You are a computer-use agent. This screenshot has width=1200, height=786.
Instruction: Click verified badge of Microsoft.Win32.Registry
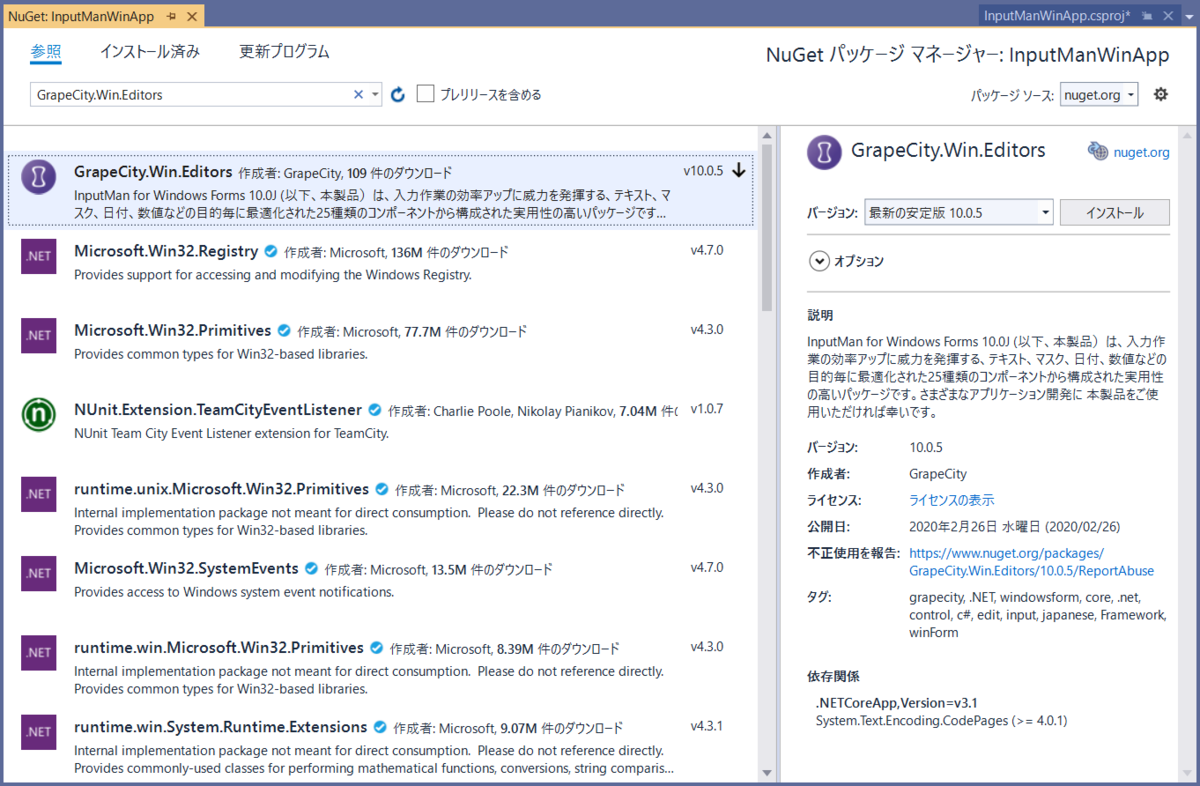point(271,251)
